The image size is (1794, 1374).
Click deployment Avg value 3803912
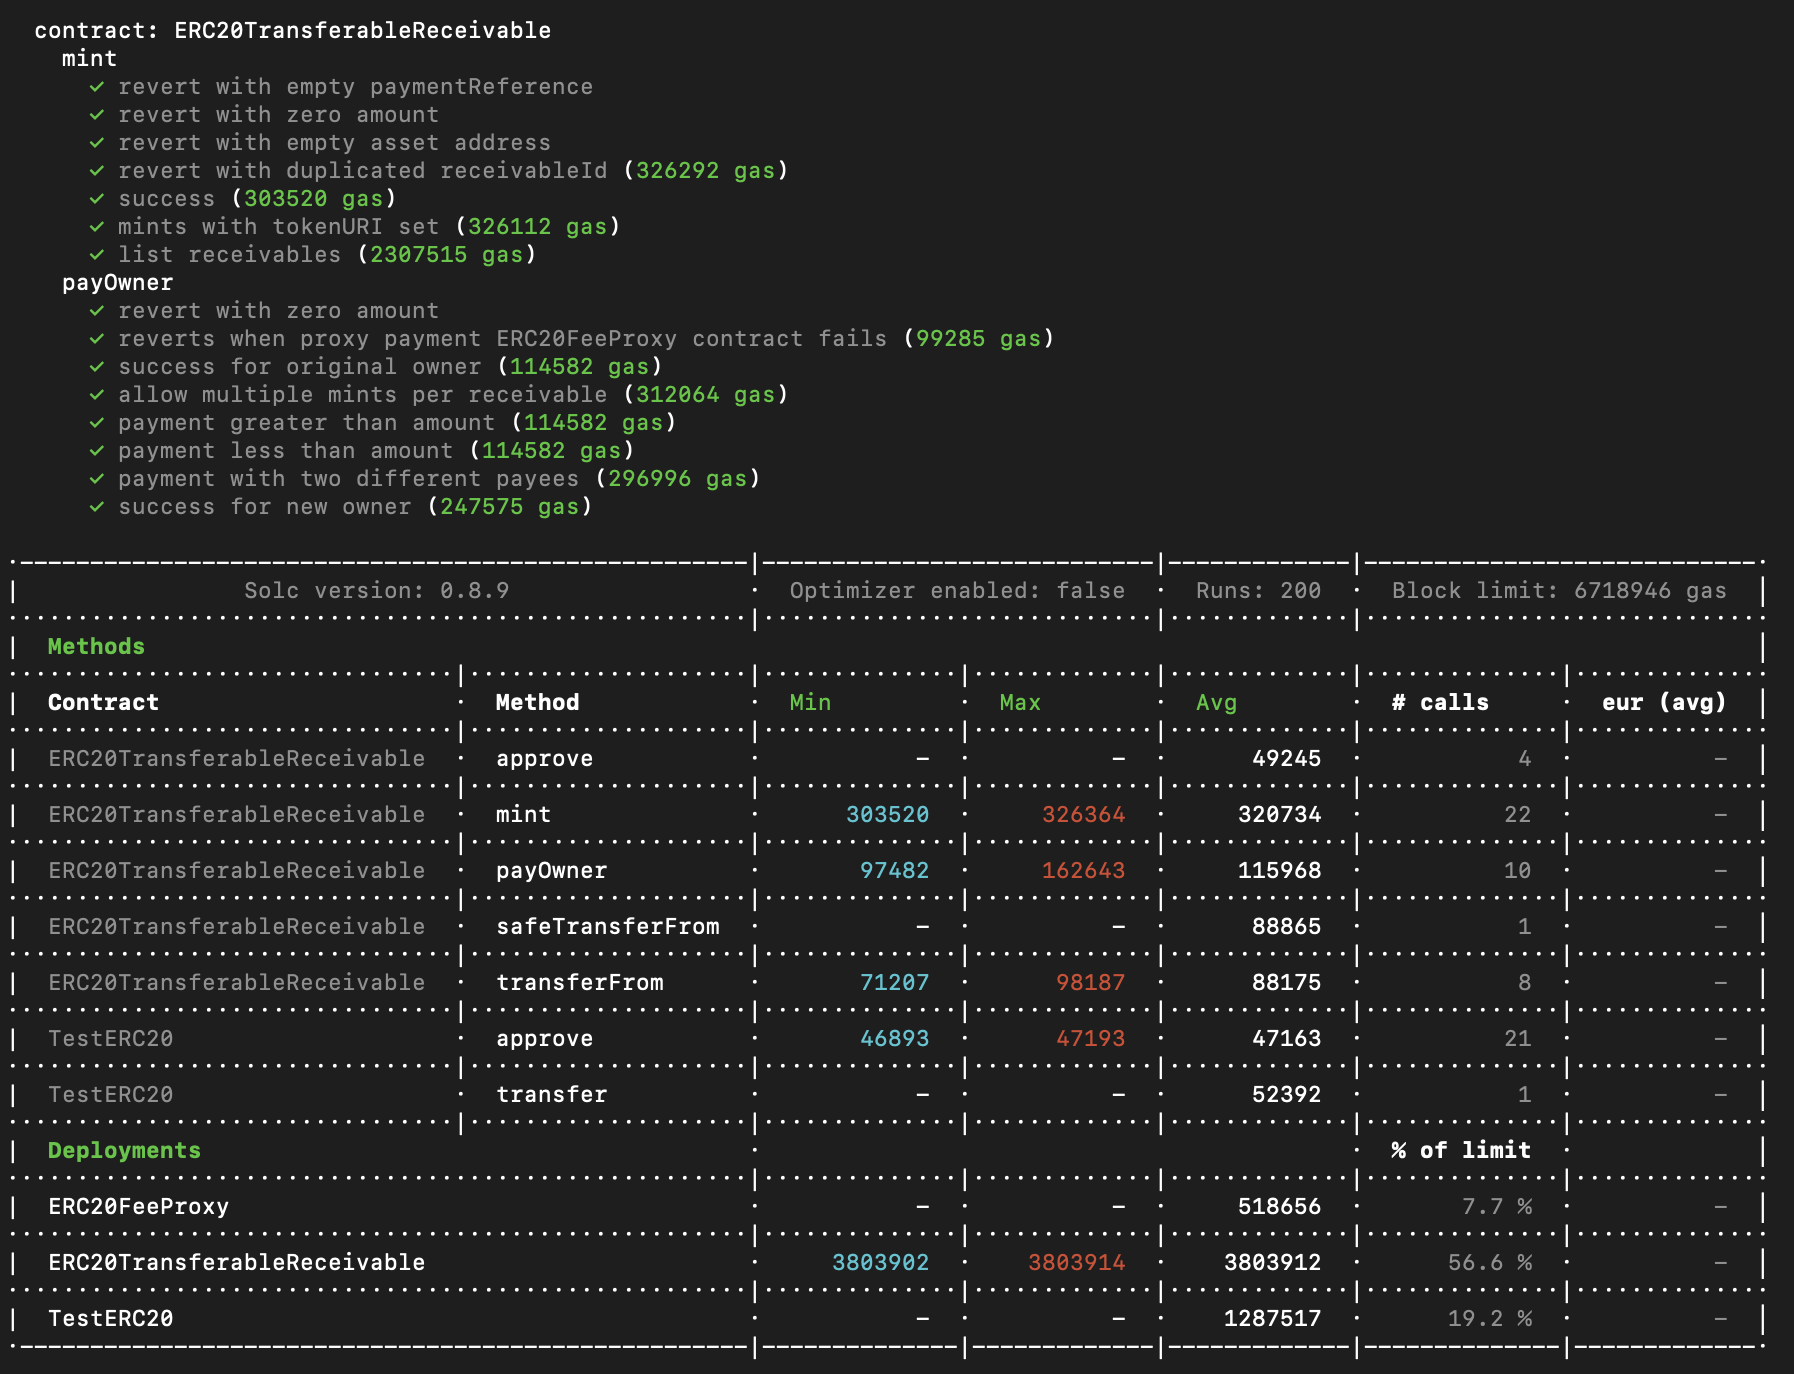[1272, 1263]
